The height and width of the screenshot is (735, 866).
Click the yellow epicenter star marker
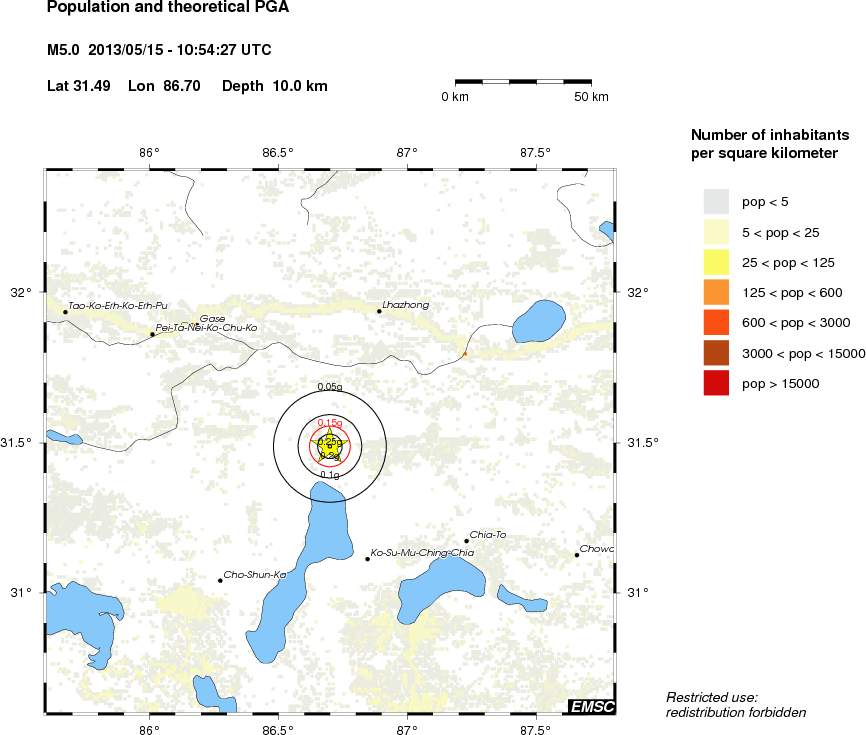[x=329, y=446]
